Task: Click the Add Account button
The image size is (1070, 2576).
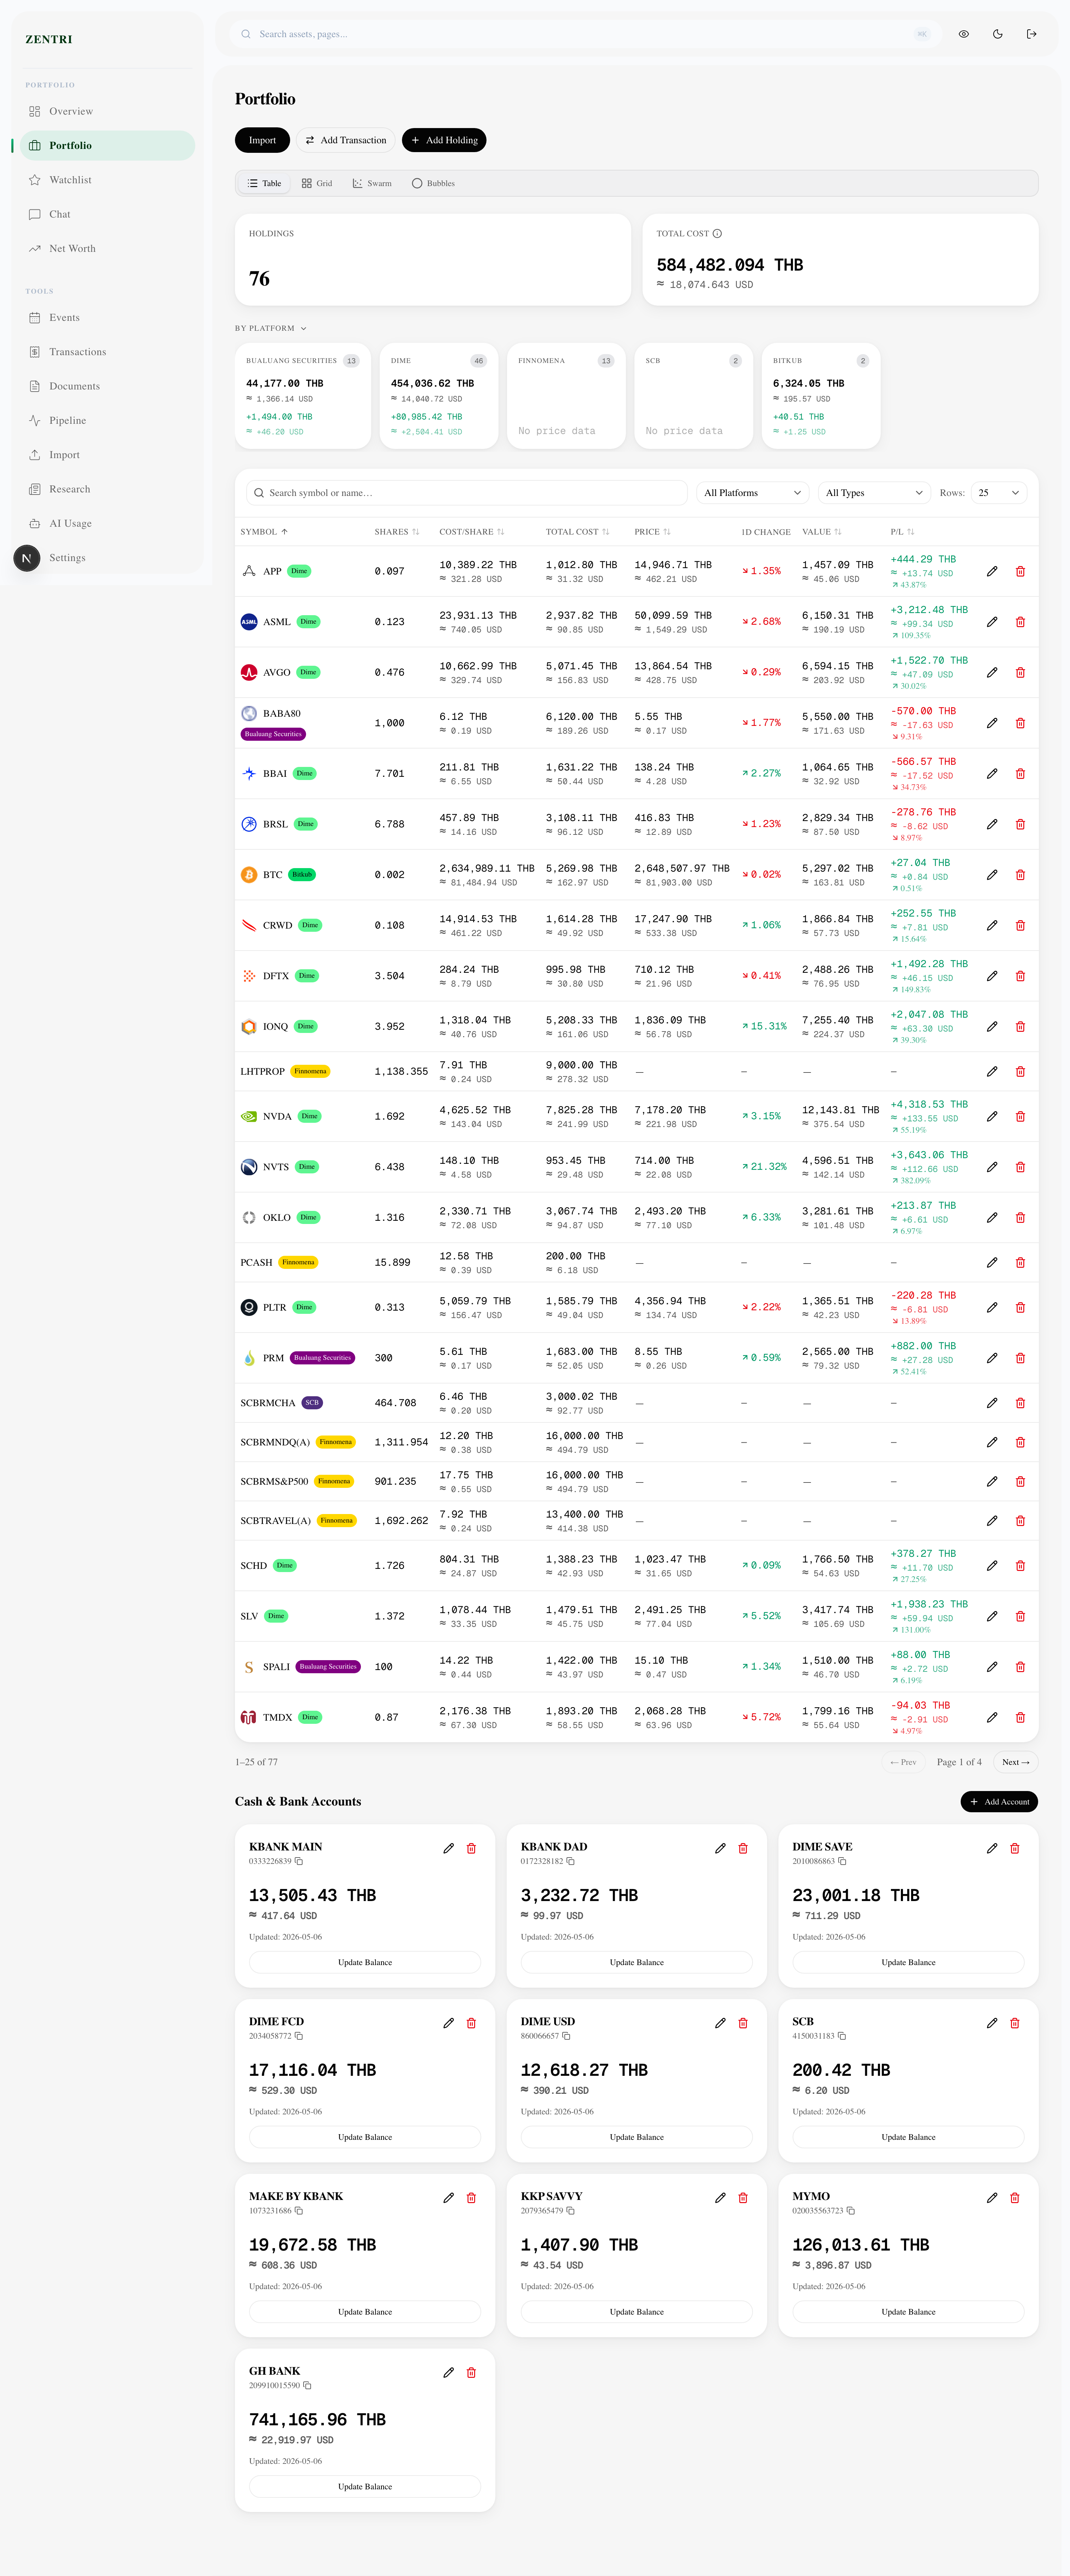Action: 999,1802
